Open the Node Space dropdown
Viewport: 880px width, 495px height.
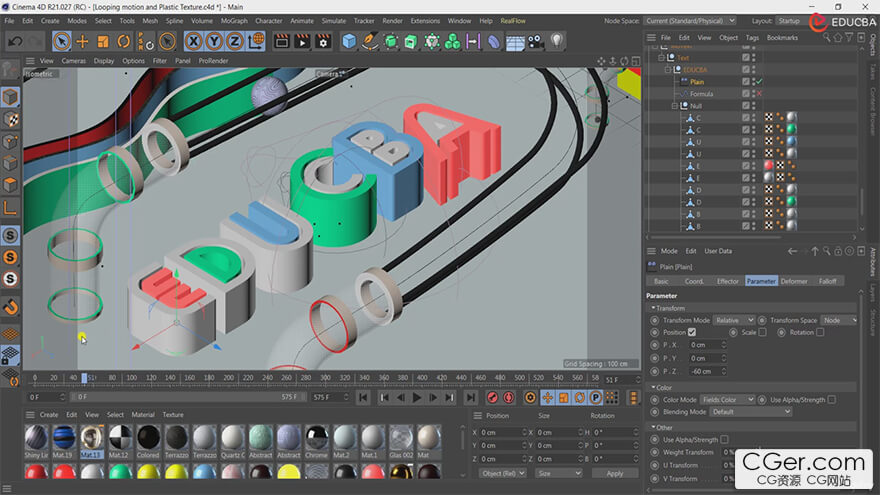point(689,21)
